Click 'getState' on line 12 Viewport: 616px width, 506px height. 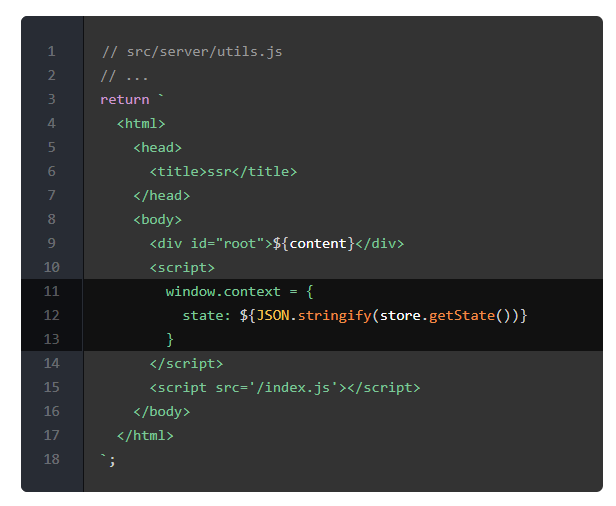click(x=462, y=315)
